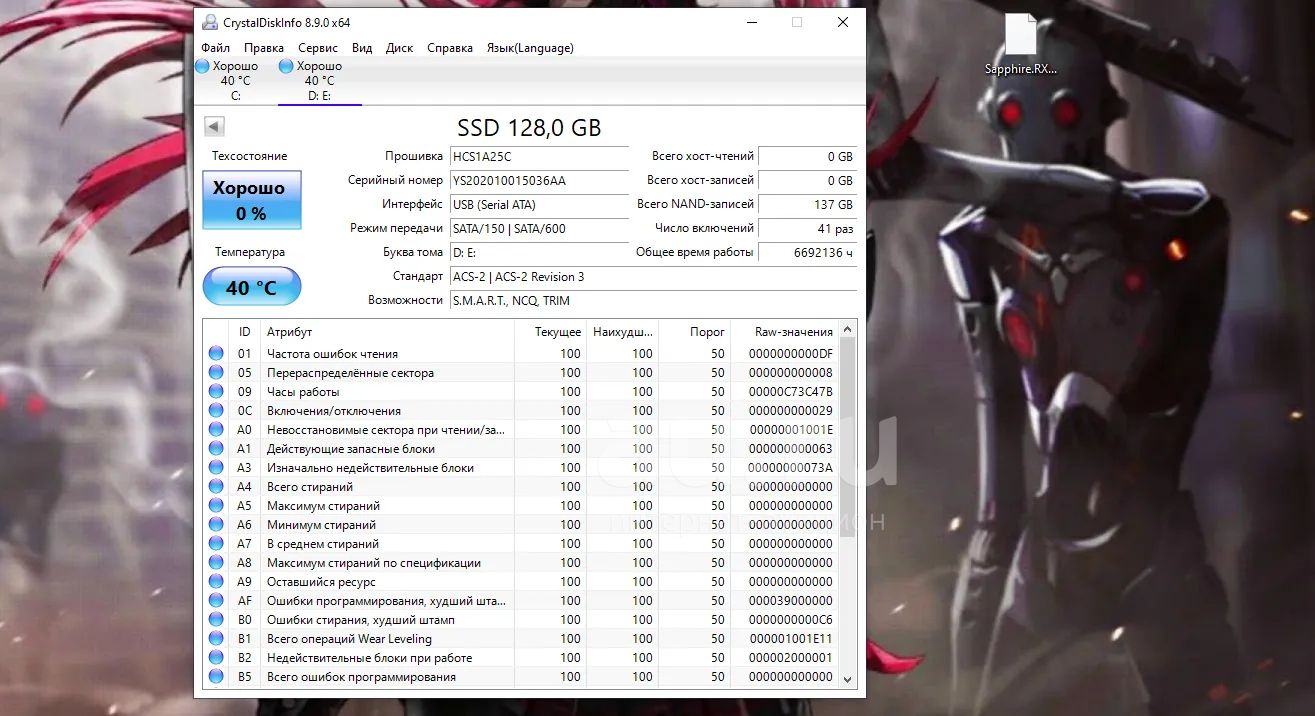
Task: Click the previous disk arrow button
Action: tap(214, 126)
